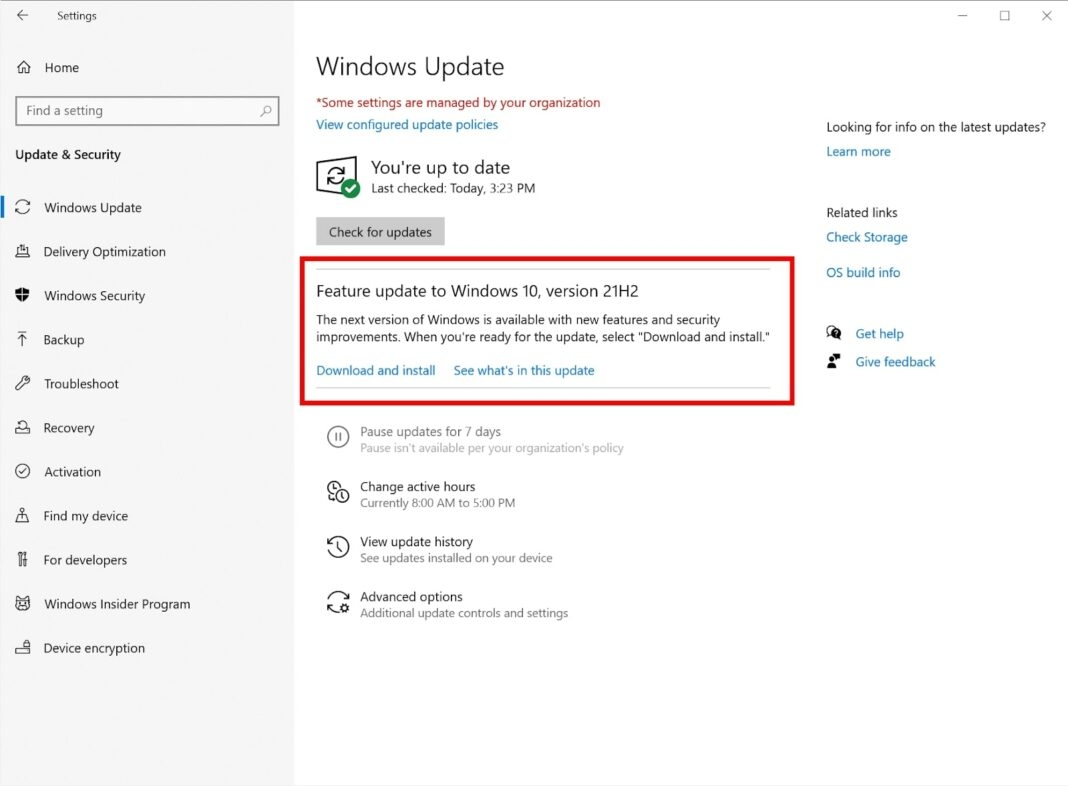The height and width of the screenshot is (786, 1068).
Task: Open Windows Security from the sidebar
Action: click(x=23, y=295)
